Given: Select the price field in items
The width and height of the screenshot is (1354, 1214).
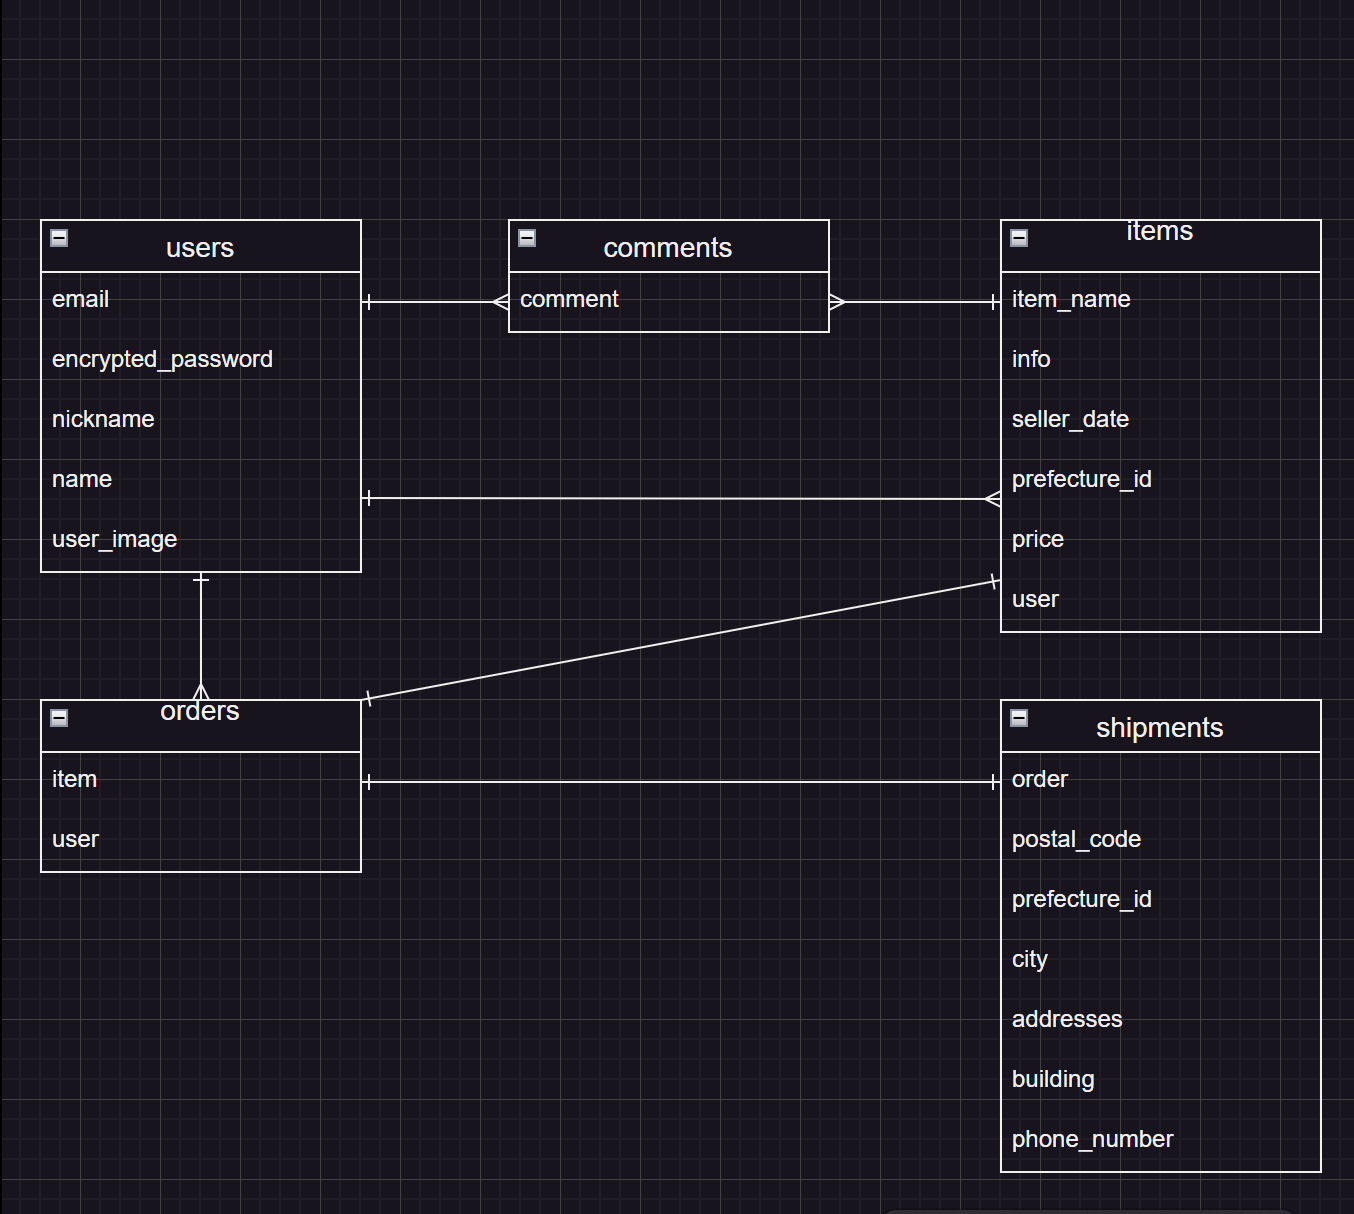Looking at the screenshot, I should pyautogui.click(x=1037, y=539).
